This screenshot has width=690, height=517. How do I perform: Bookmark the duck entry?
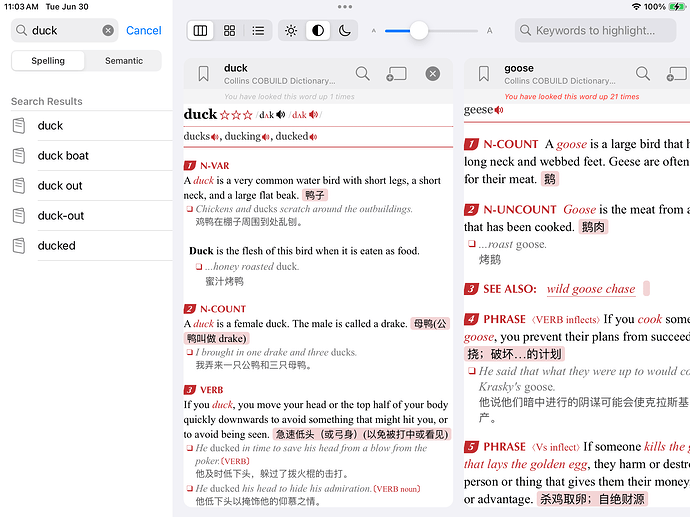click(x=203, y=74)
